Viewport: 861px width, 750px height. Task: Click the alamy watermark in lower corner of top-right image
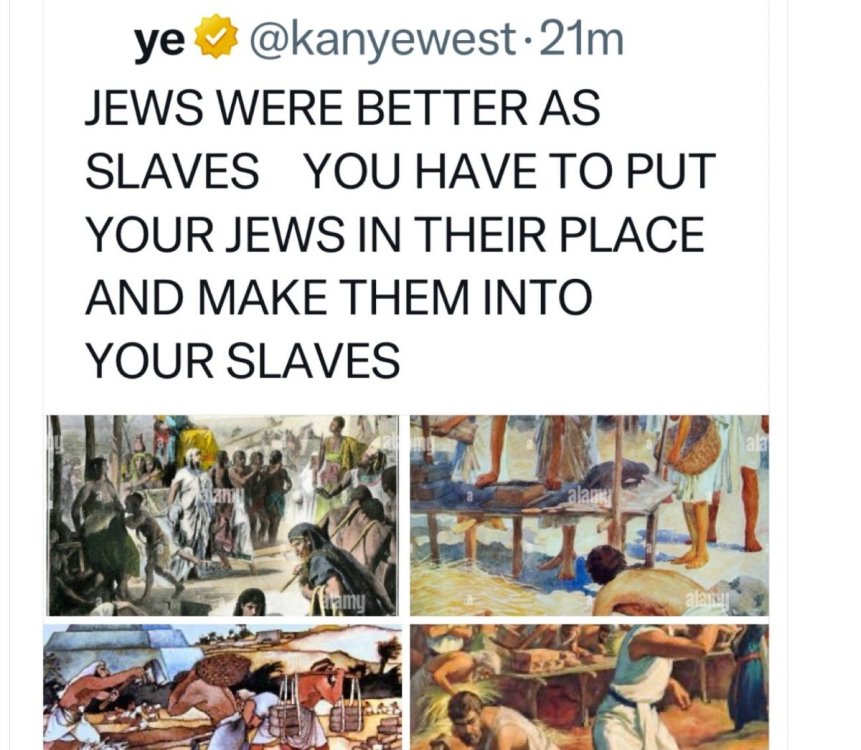tap(707, 601)
